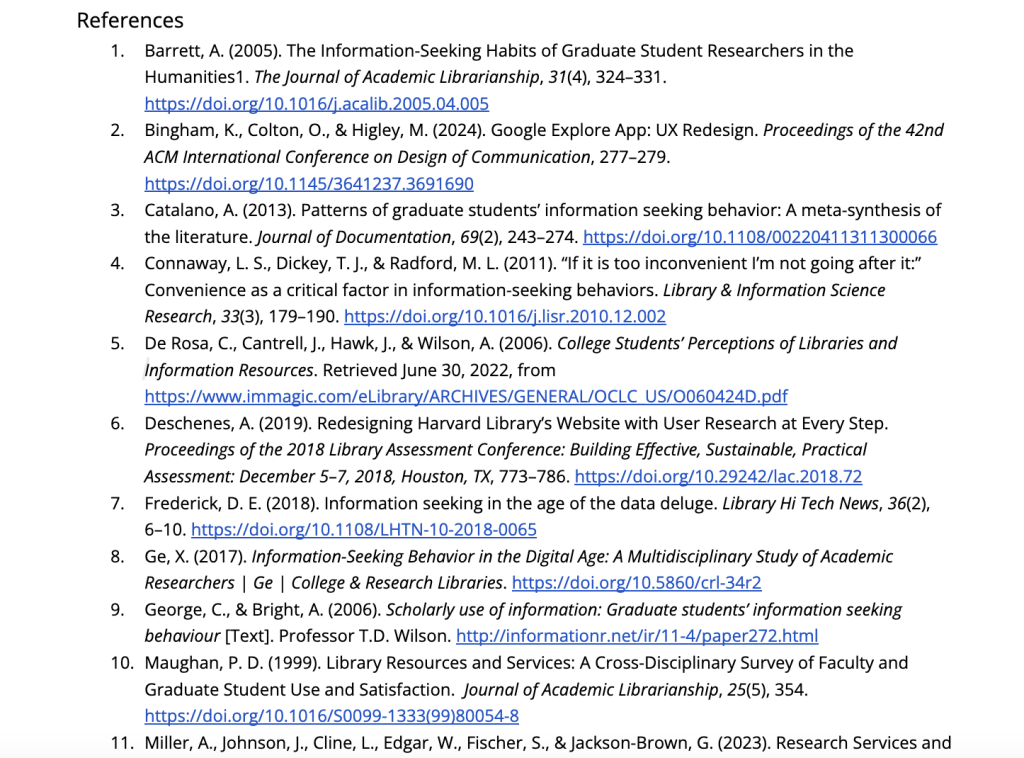Open the Barrett 2005 acalib DOI link
This screenshot has height=758, width=1024.
317,104
